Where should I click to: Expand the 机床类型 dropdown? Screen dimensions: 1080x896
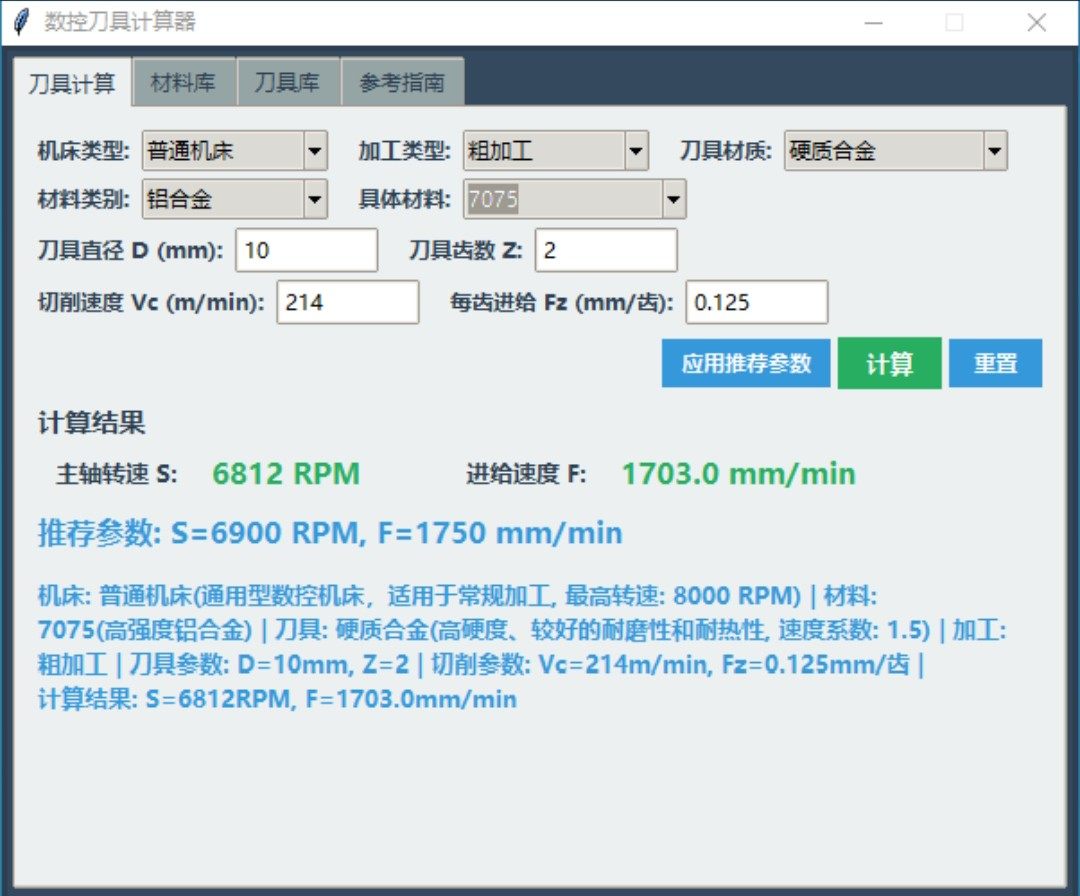[315, 152]
